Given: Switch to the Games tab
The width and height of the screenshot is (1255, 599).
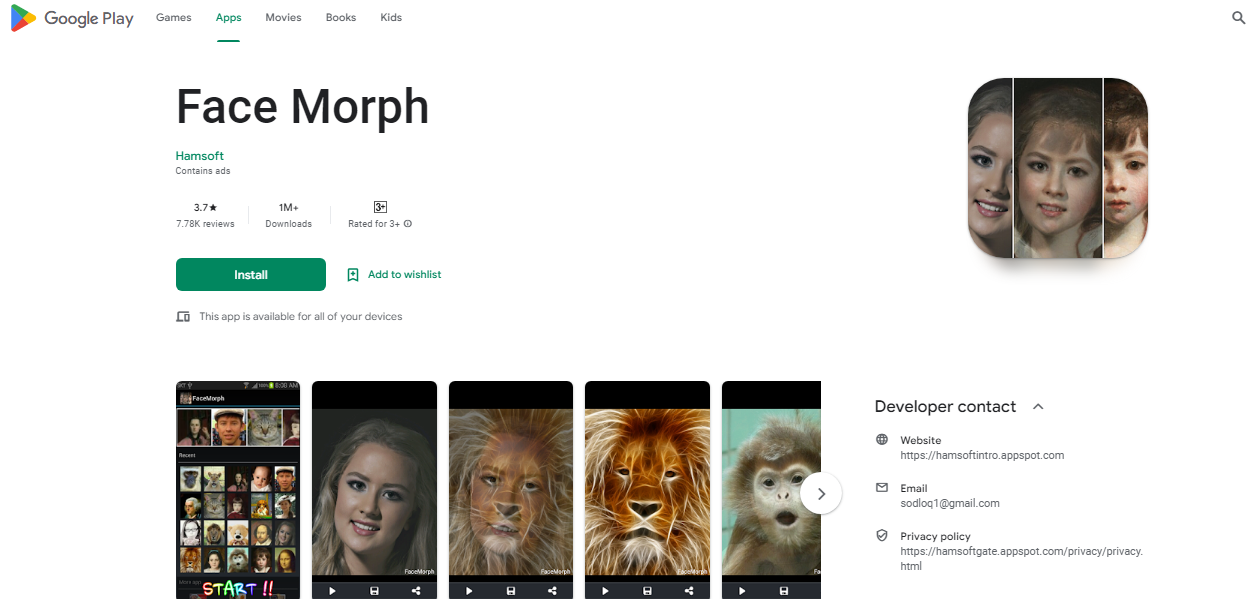Looking at the screenshot, I should [x=173, y=17].
